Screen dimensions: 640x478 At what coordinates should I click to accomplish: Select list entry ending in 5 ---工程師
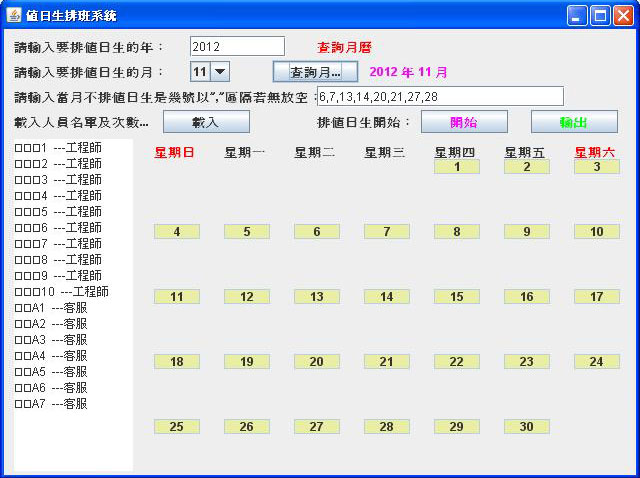73,211
